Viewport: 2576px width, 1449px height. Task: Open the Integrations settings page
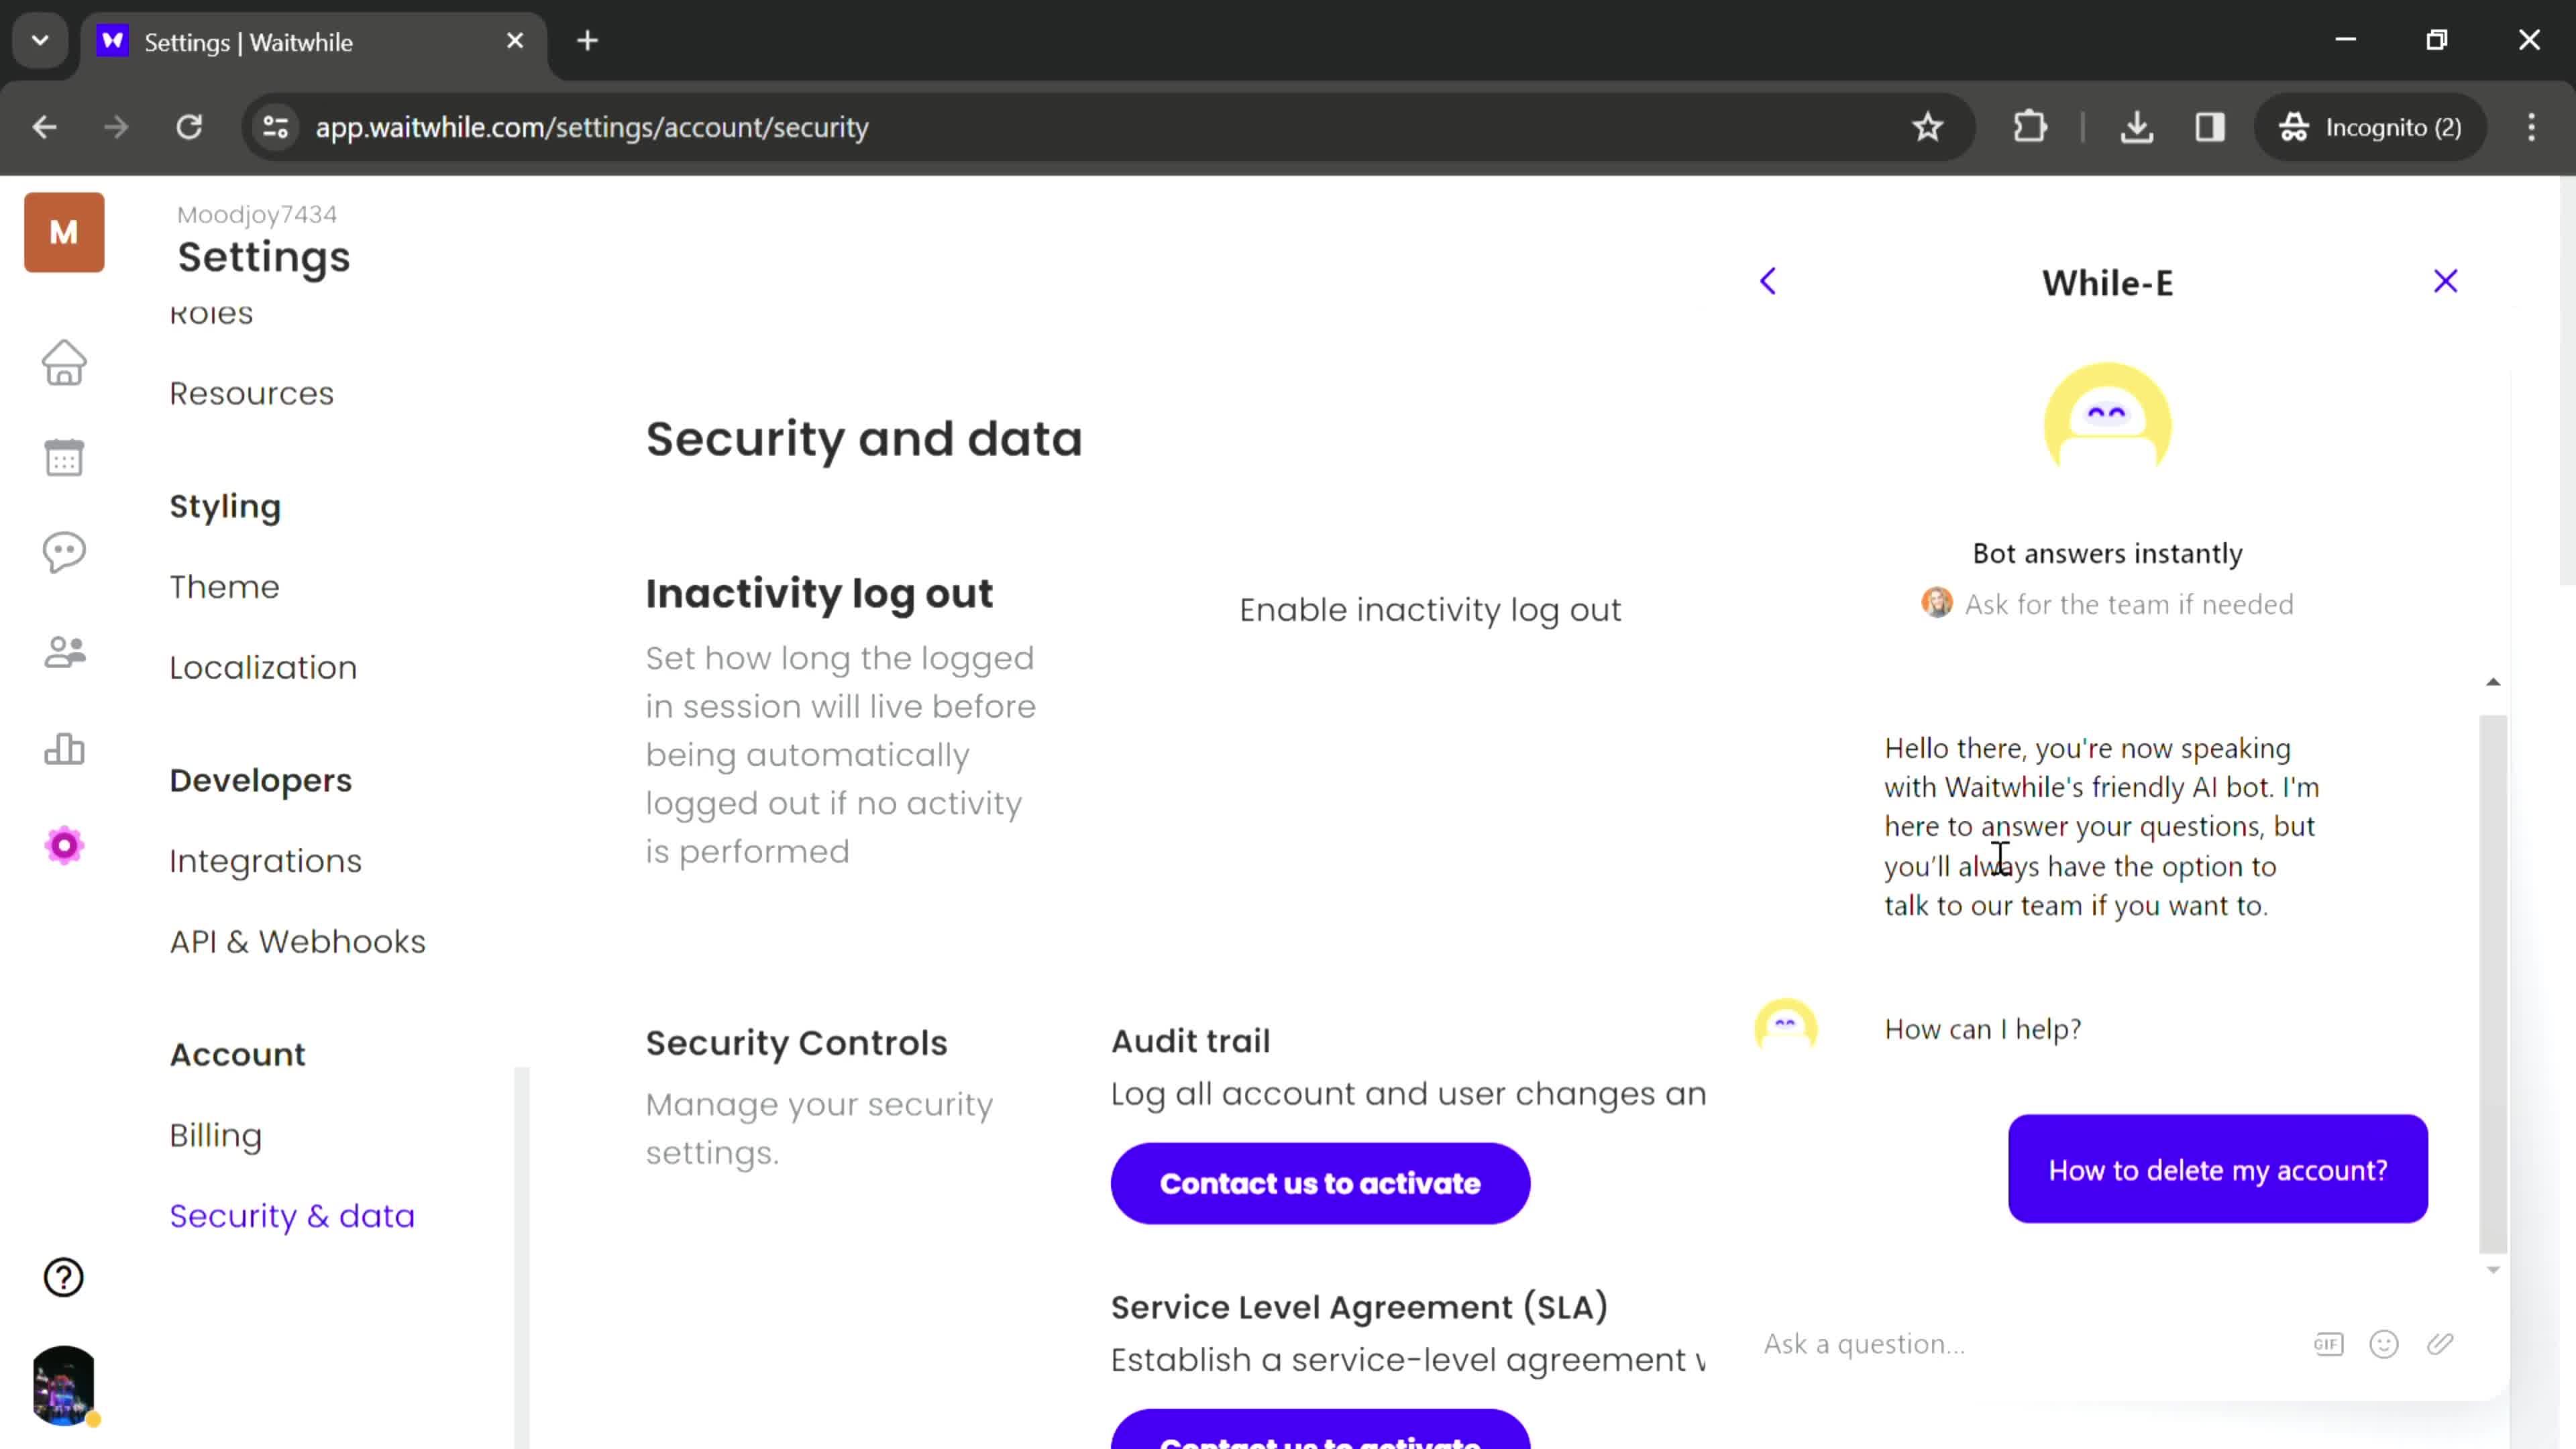pyautogui.click(x=266, y=860)
